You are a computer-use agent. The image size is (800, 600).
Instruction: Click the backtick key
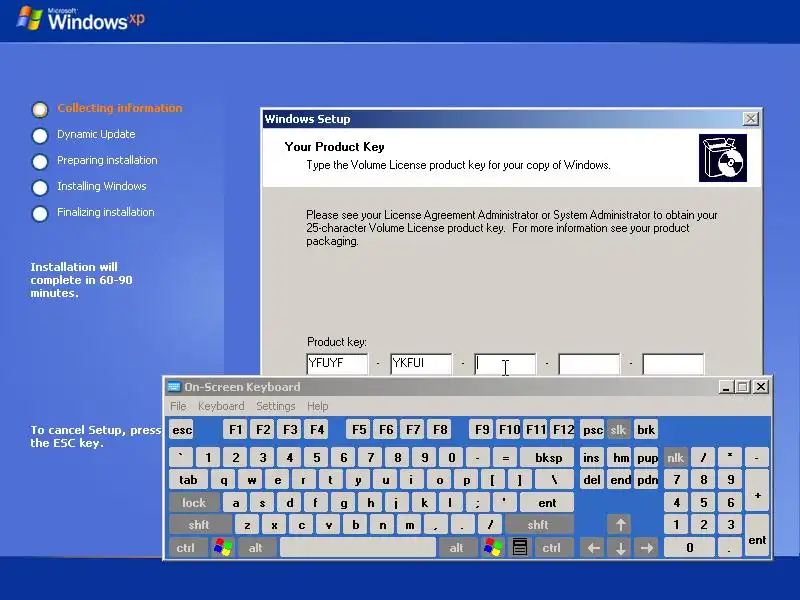[x=181, y=458]
